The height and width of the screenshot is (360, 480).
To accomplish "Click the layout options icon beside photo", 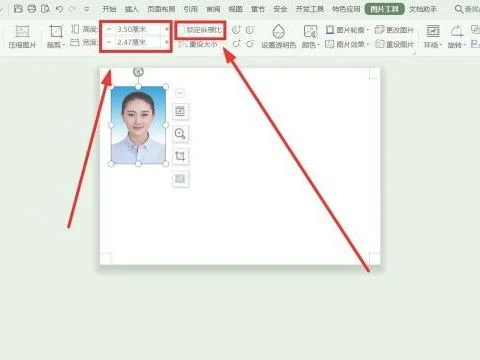I will click(x=180, y=111).
